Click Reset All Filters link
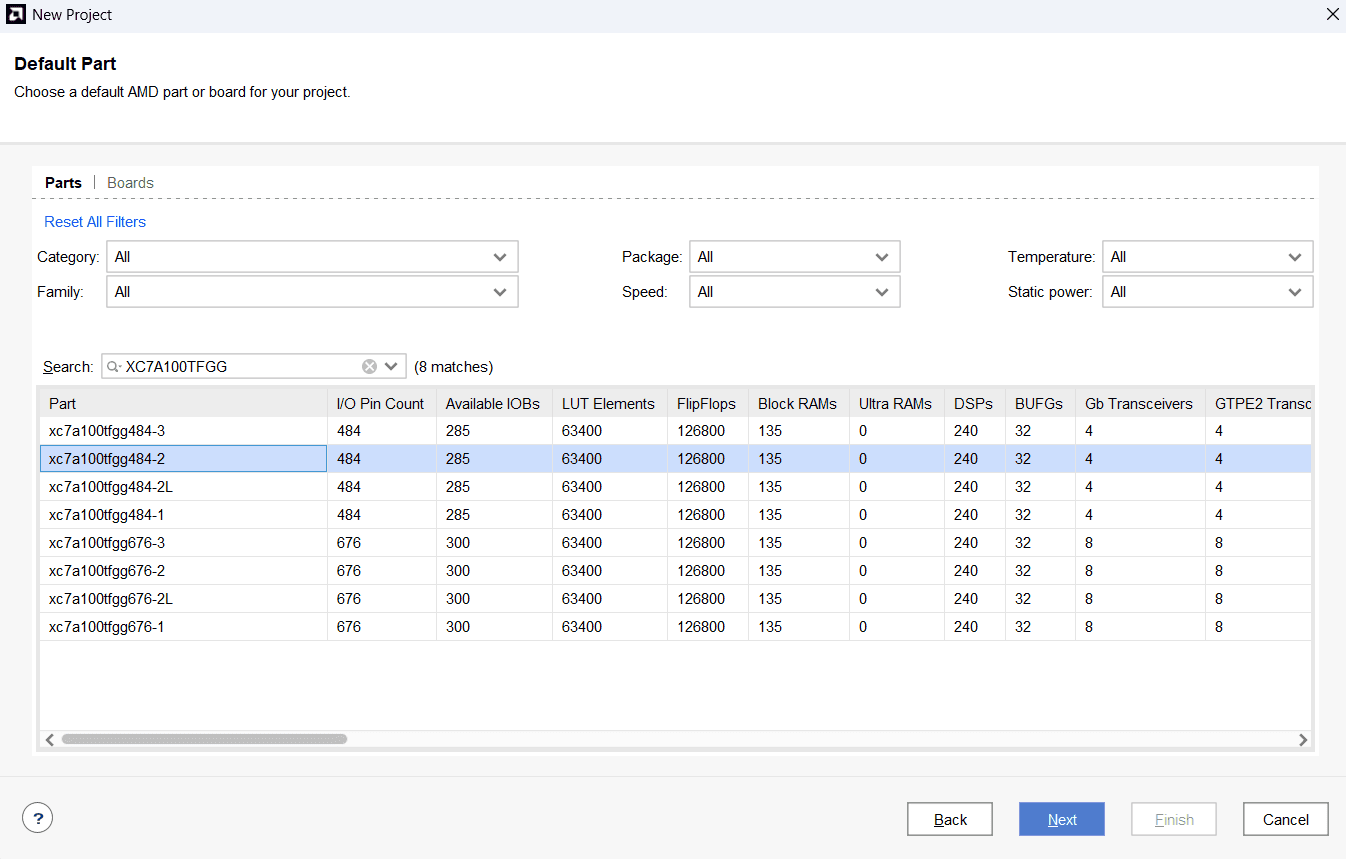The height and width of the screenshot is (859, 1346). pyautogui.click(x=95, y=222)
